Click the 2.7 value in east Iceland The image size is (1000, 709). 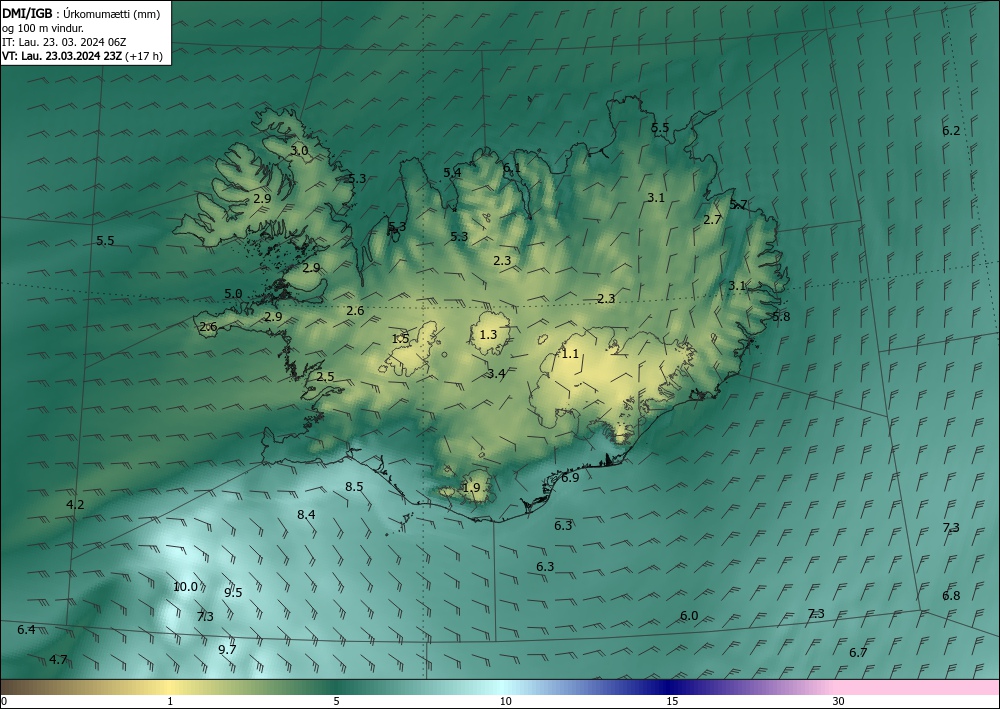click(x=712, y=220)
